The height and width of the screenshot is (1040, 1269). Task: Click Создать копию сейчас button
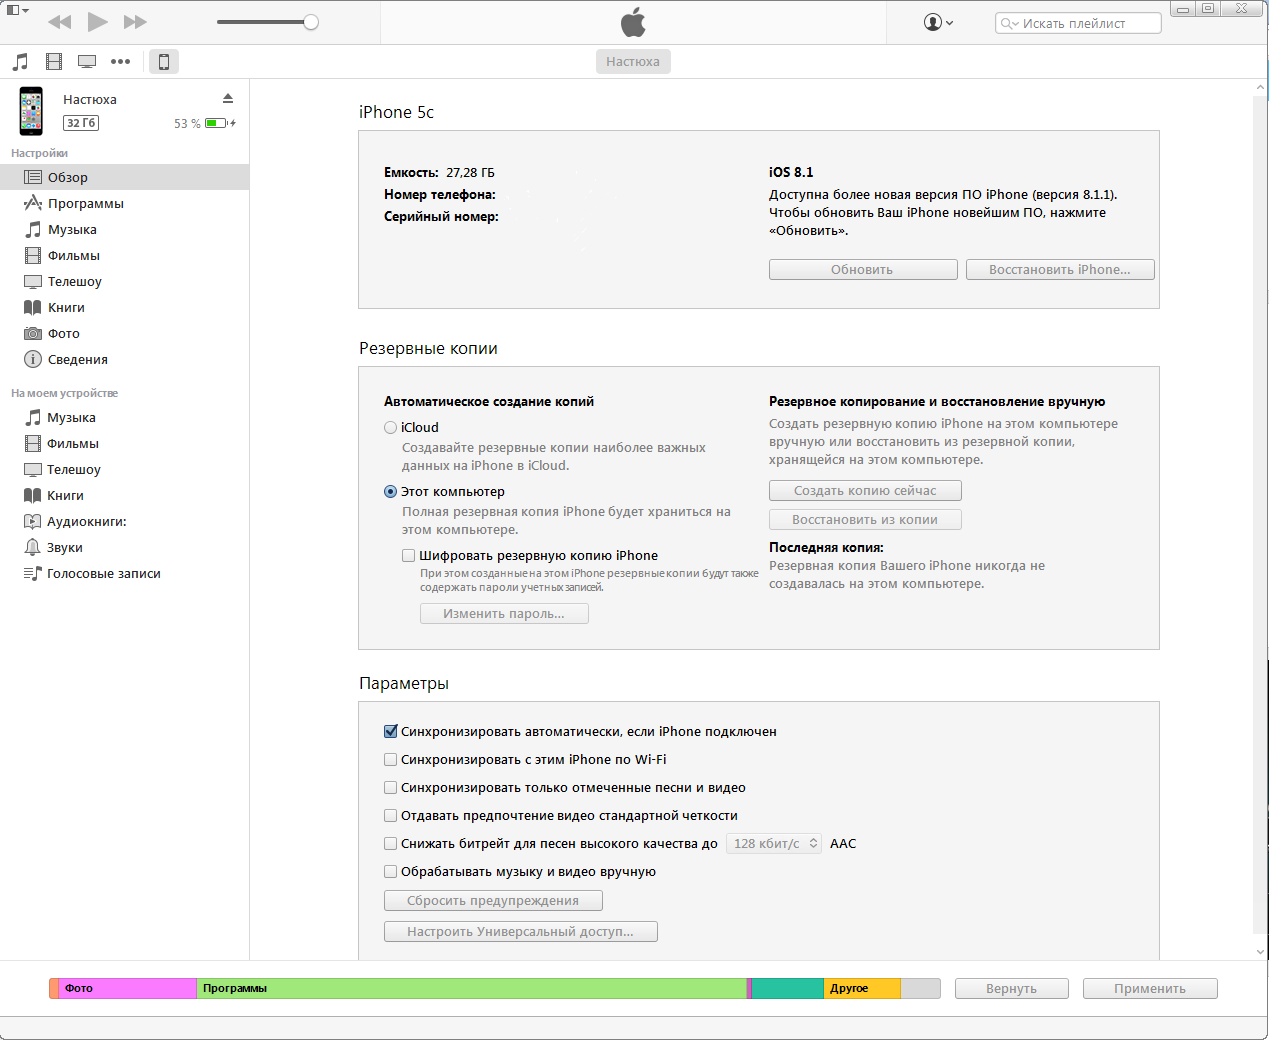(865, 491)
